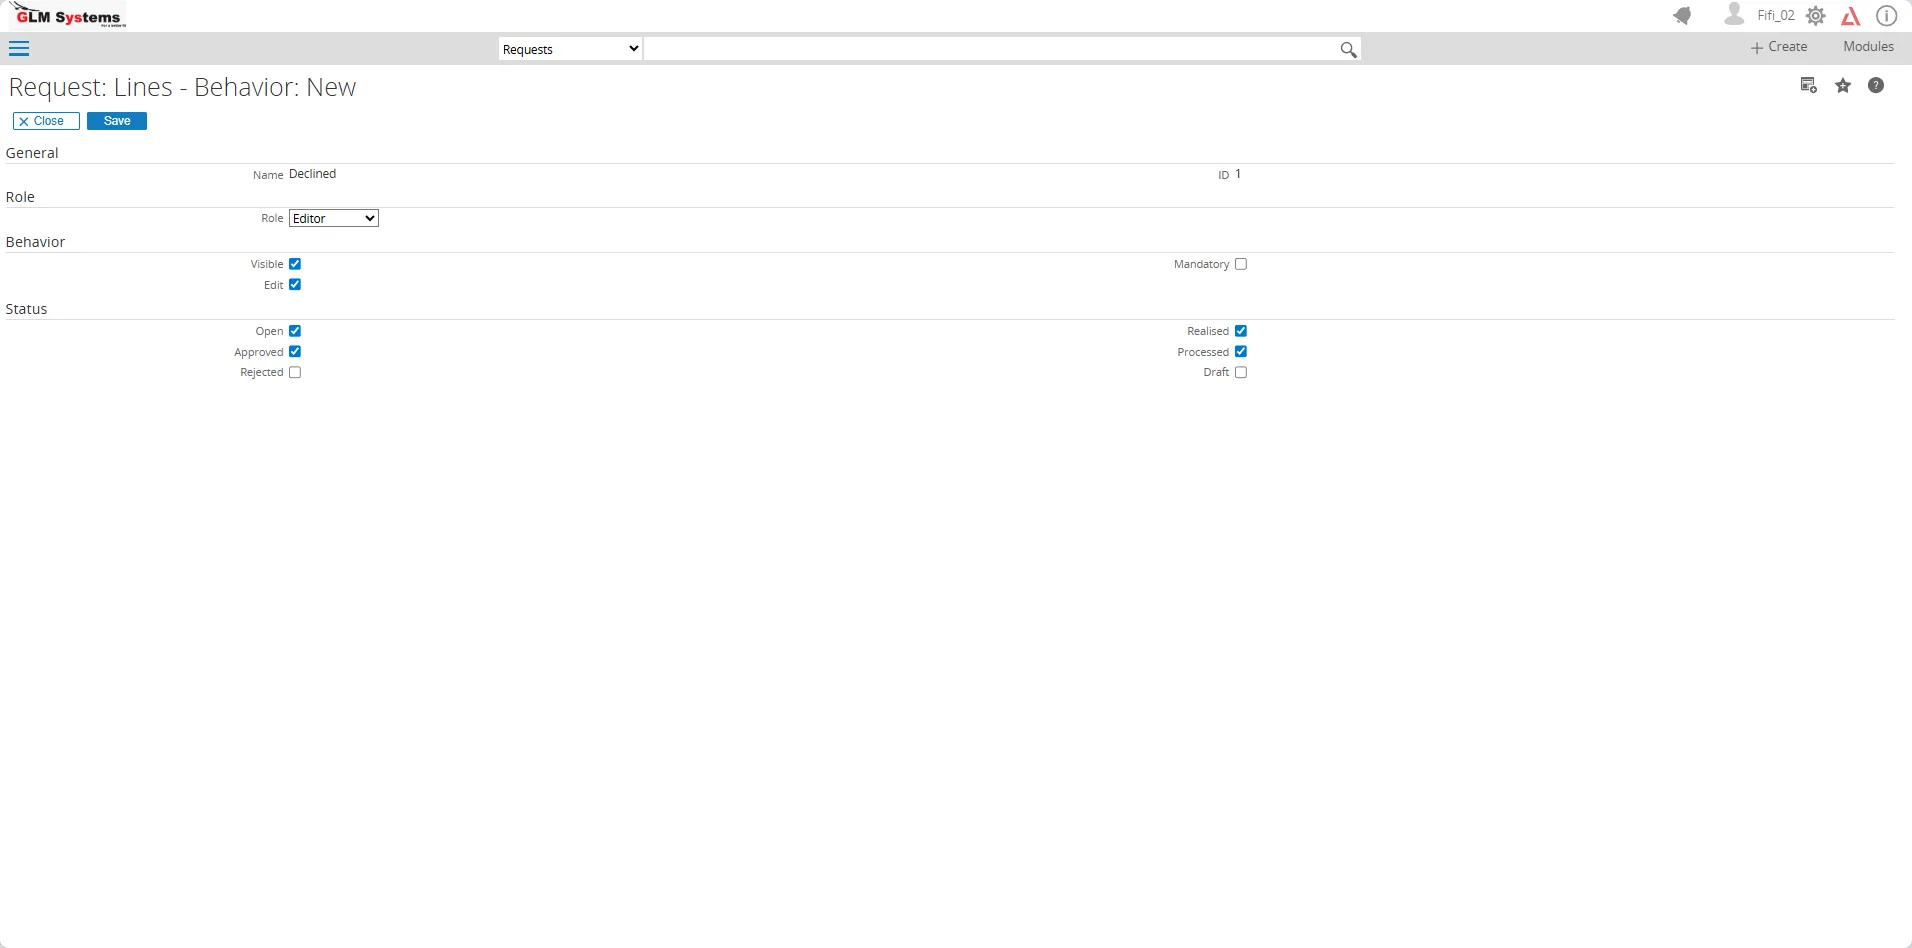Check the Draft status checkbox
The height and width of the screenshot is (948, 1912).
pos(1241,372)
